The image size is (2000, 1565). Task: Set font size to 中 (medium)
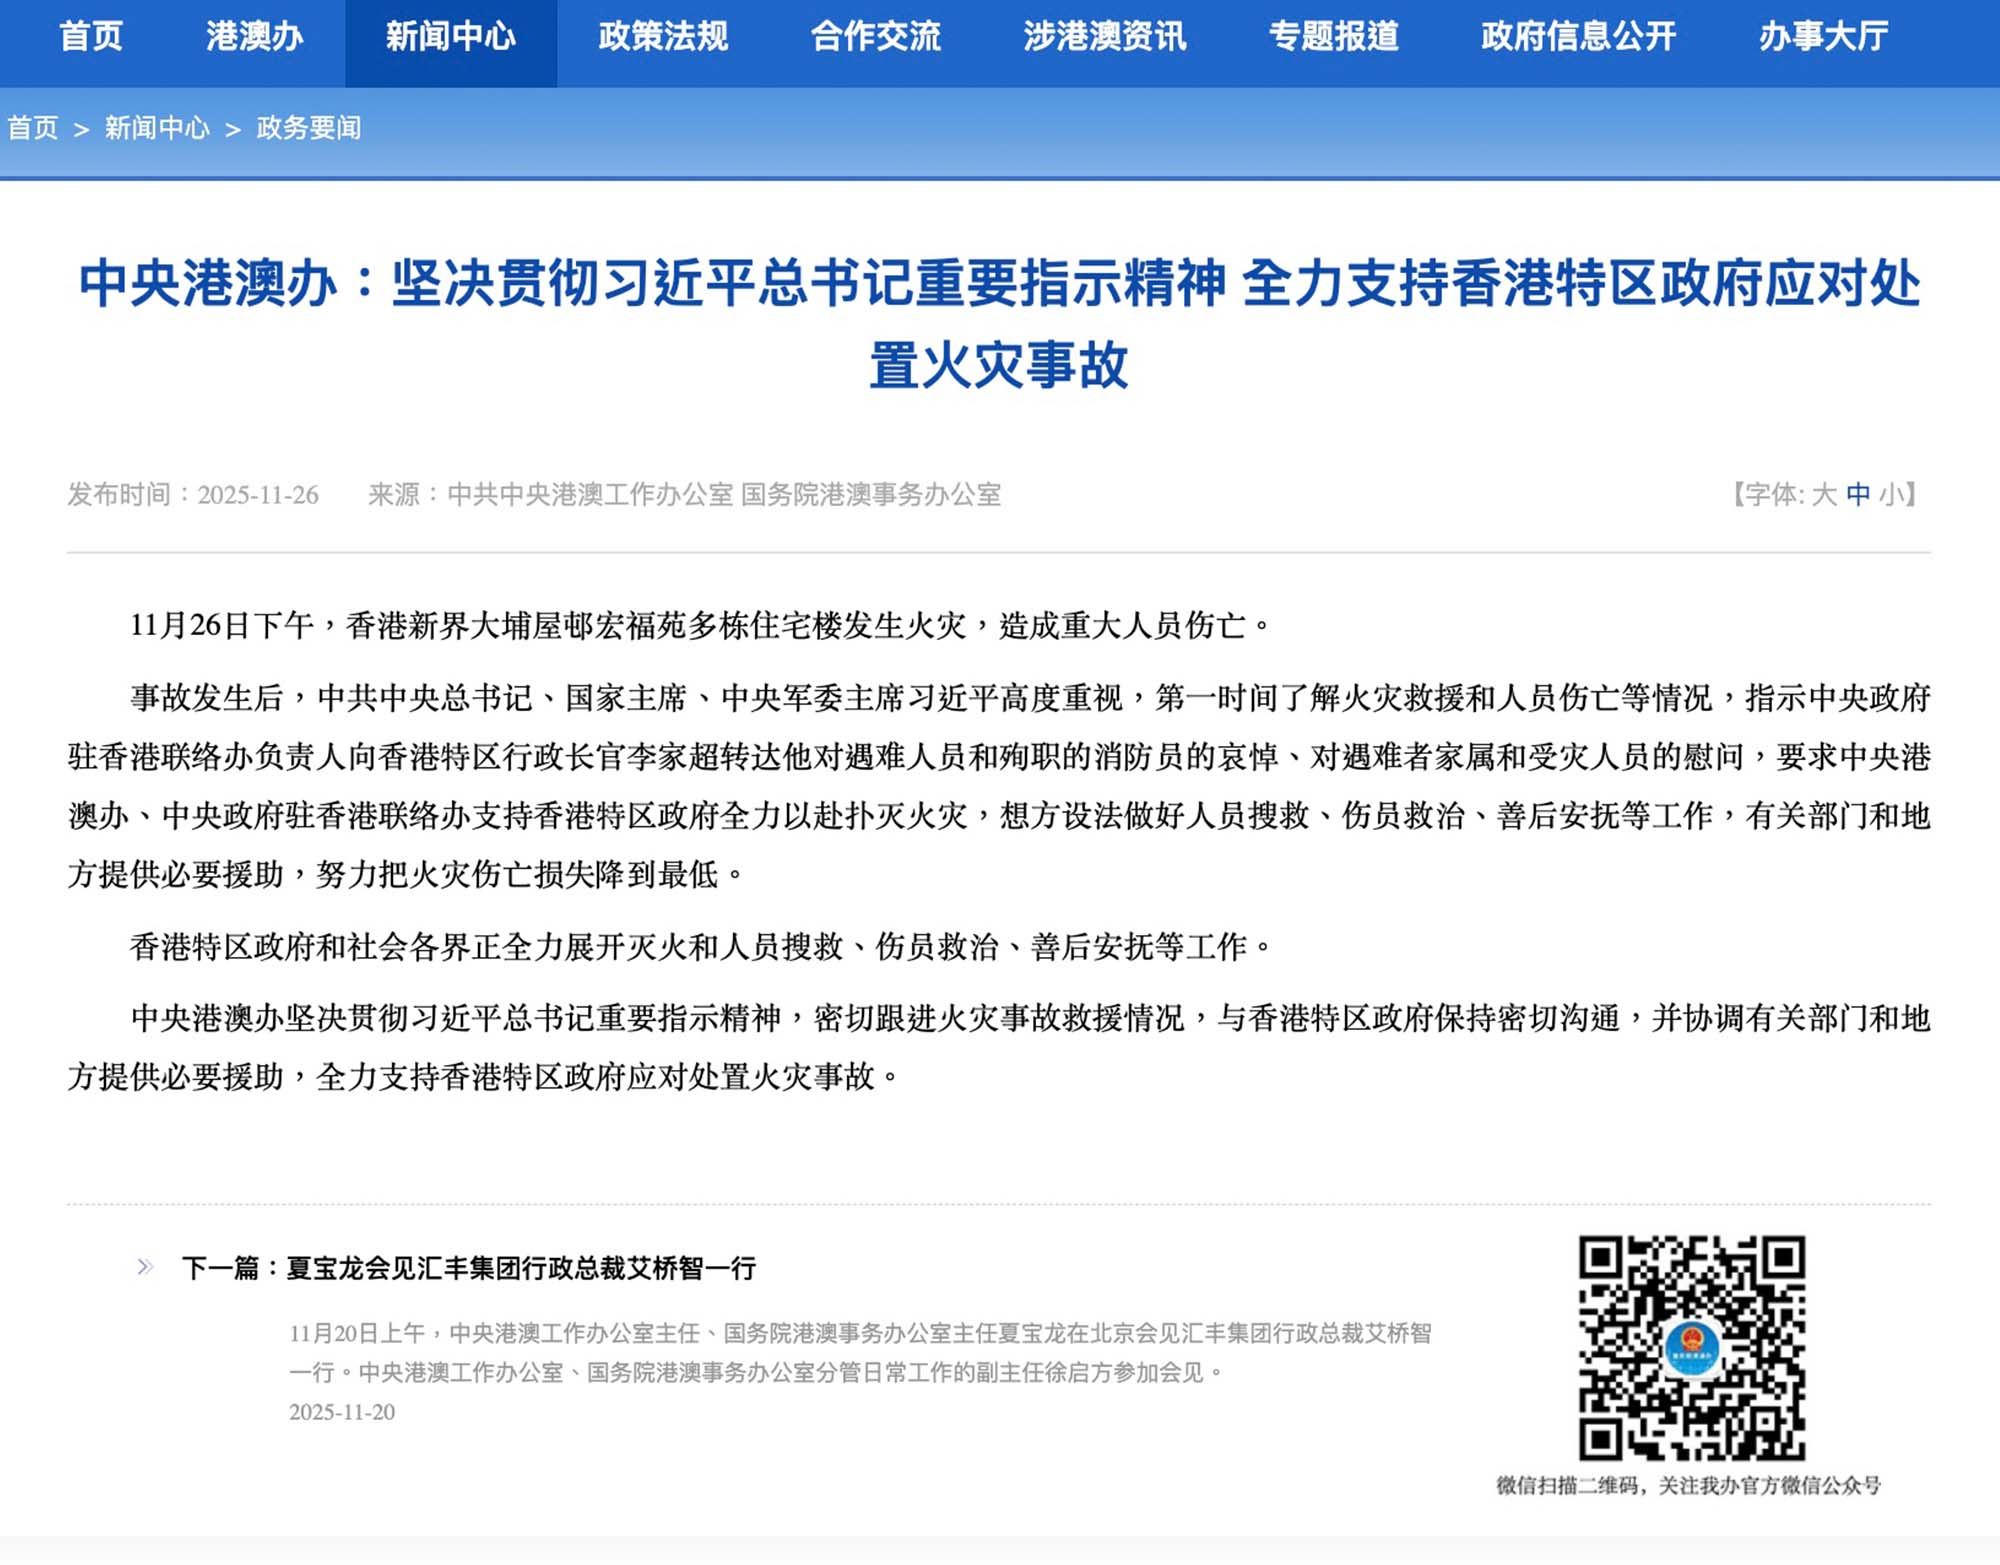(1858, 494)
